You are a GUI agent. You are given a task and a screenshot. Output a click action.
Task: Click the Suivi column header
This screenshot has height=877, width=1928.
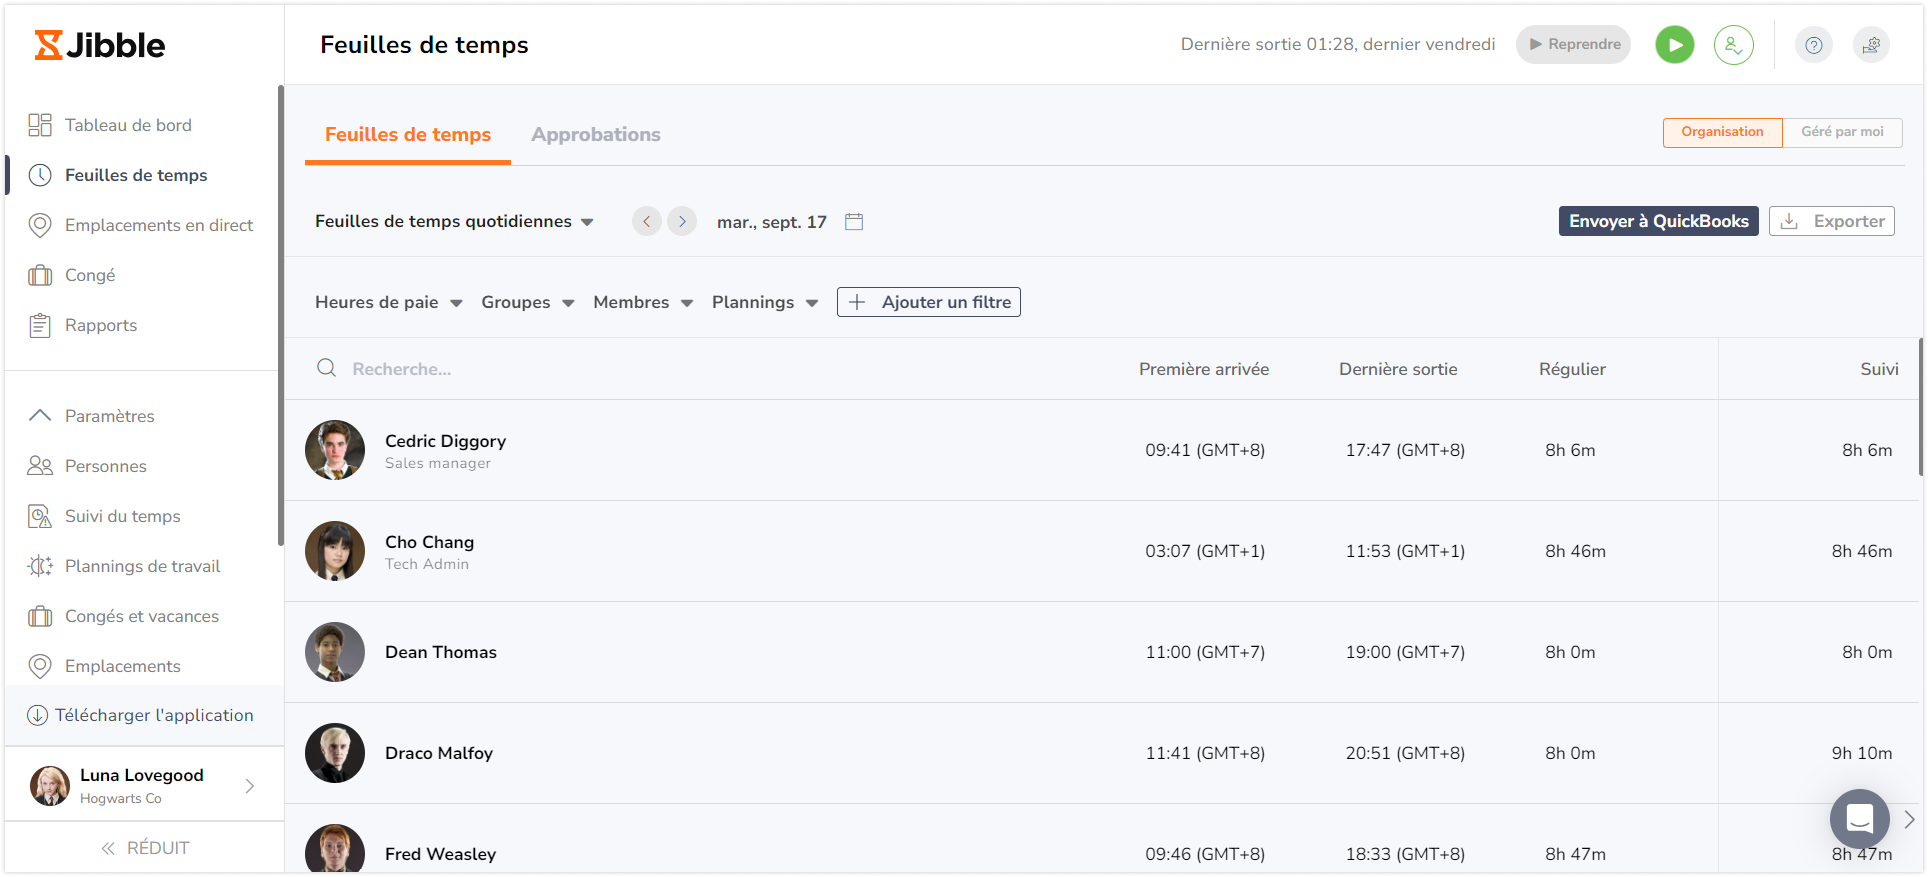tap(1879, 369)
